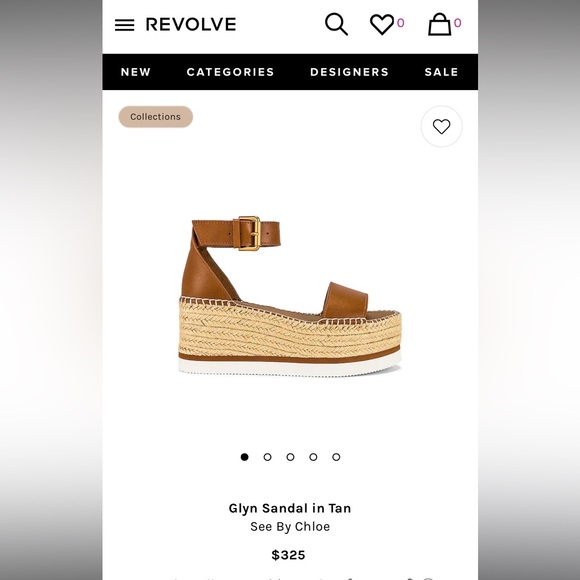
Task: Select the fifth image carousel dot
Action: tap(336, 457)
